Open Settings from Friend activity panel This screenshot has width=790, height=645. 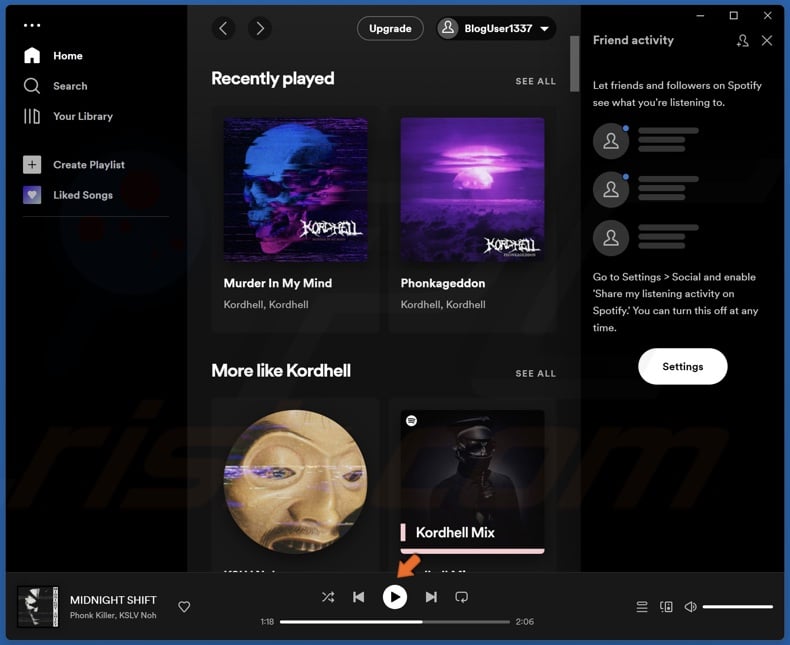tap(683, 366)
